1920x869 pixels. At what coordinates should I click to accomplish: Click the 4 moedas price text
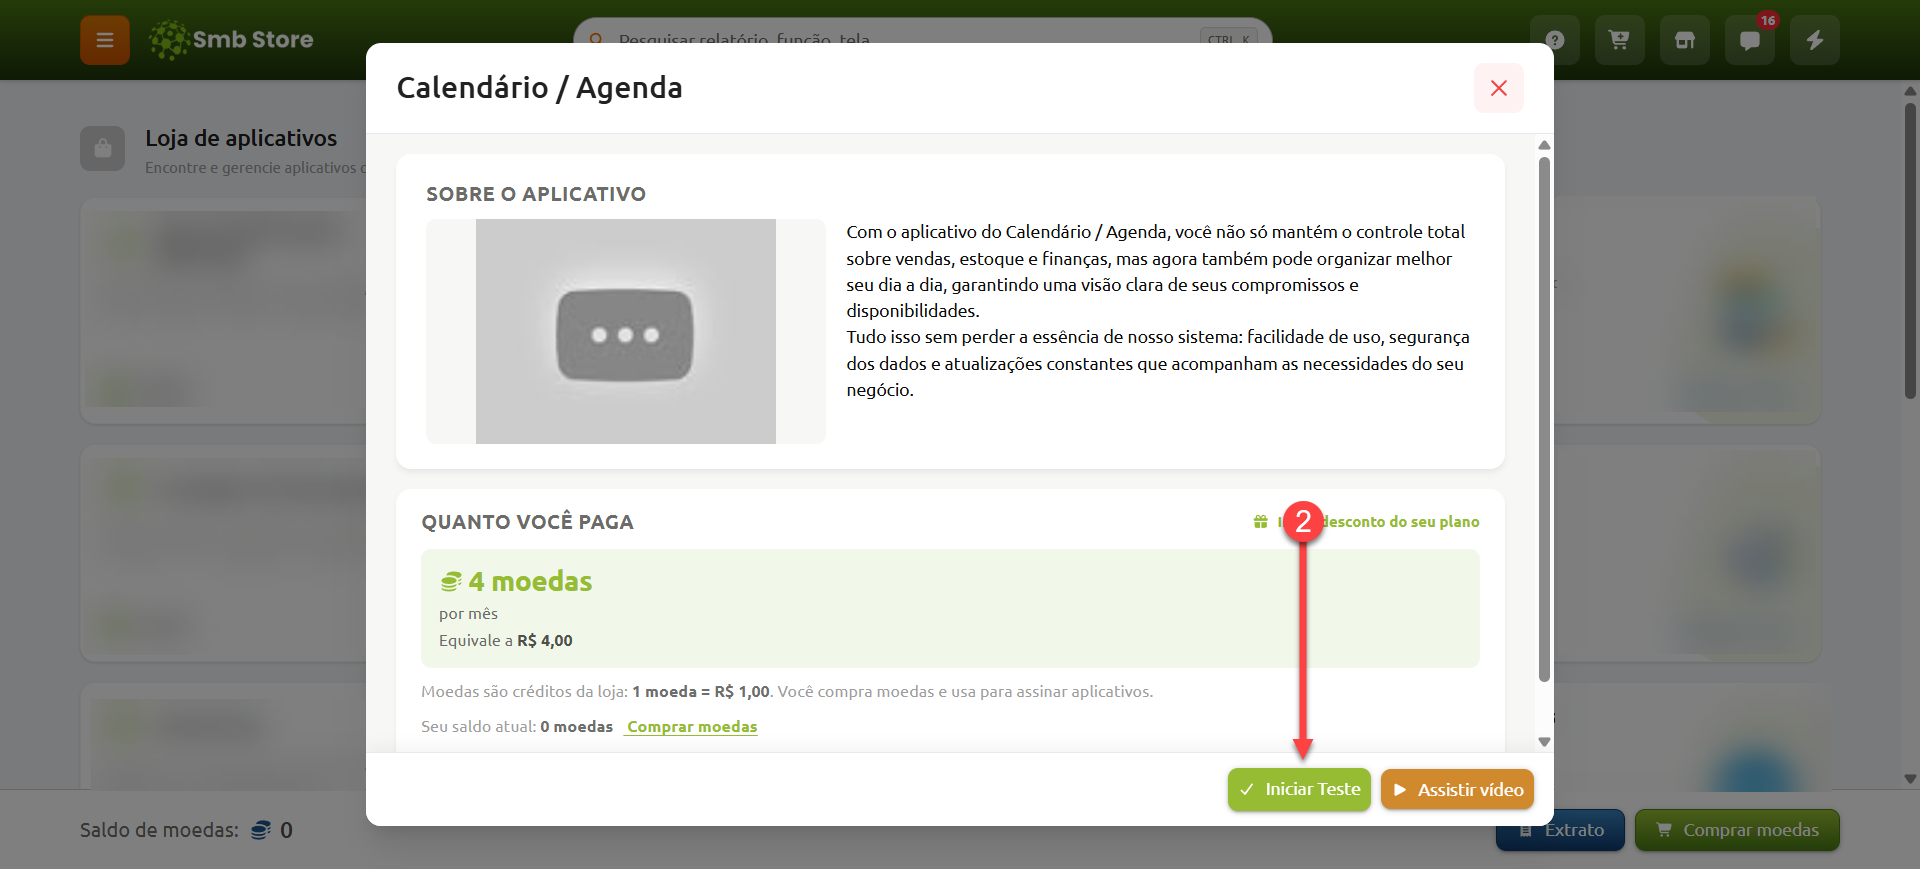530,581
